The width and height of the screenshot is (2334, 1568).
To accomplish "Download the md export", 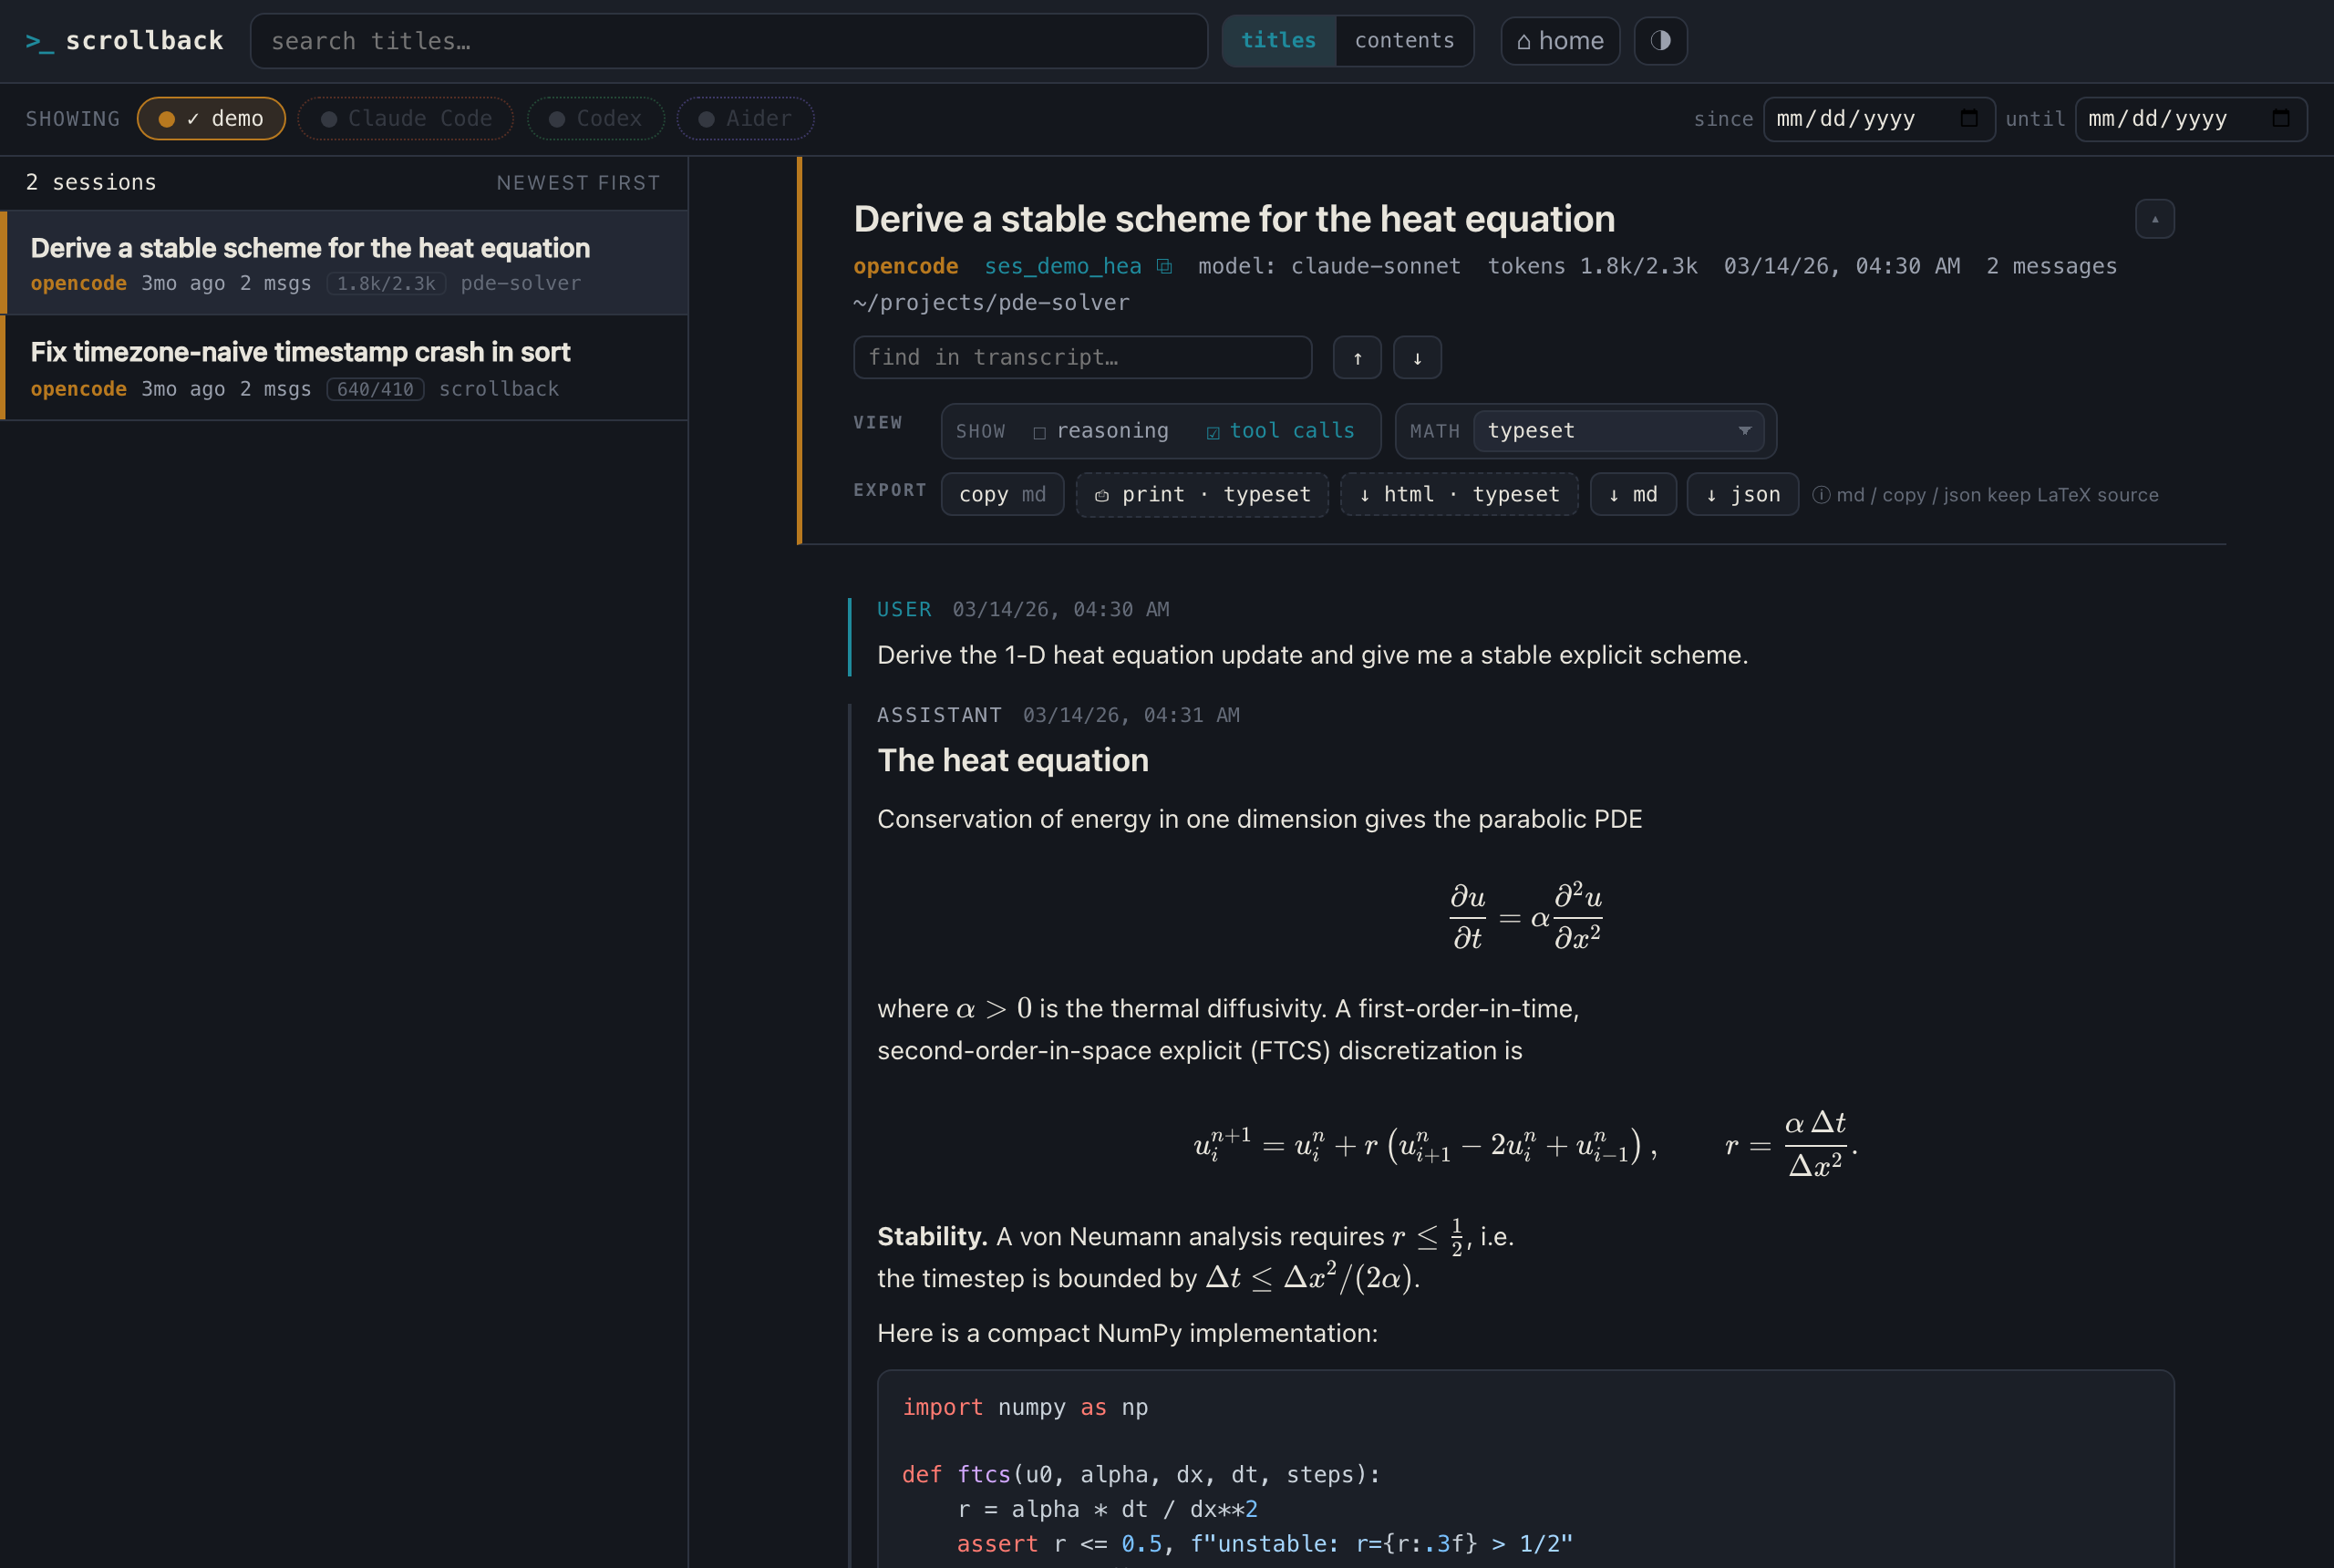I will [1633, 495].
